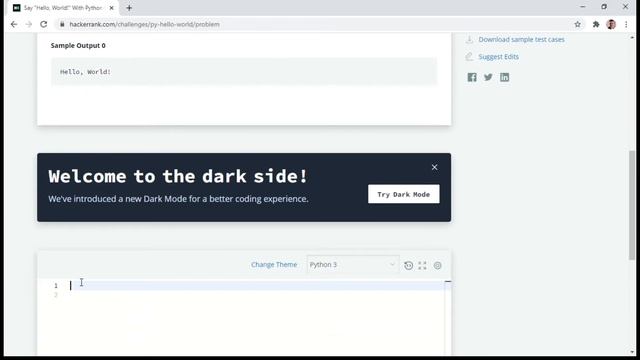Click line 1 in the code editor

256,285
